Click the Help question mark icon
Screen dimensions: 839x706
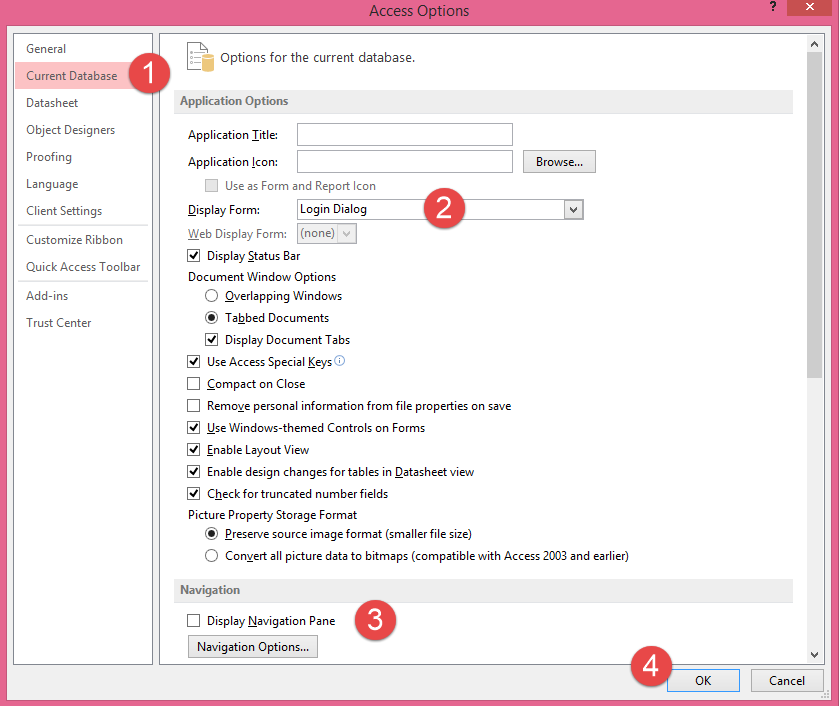pos(773,7)
